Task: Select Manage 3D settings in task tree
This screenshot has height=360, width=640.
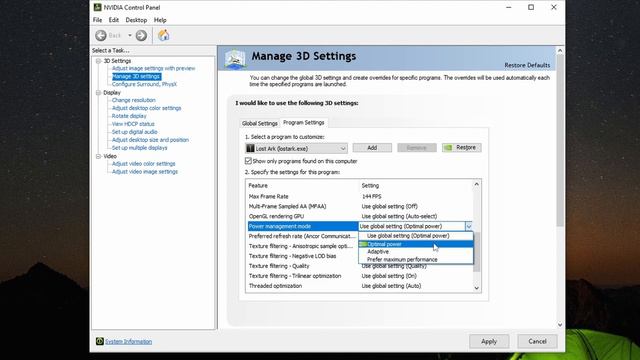Action: click(x=136, y=76)
